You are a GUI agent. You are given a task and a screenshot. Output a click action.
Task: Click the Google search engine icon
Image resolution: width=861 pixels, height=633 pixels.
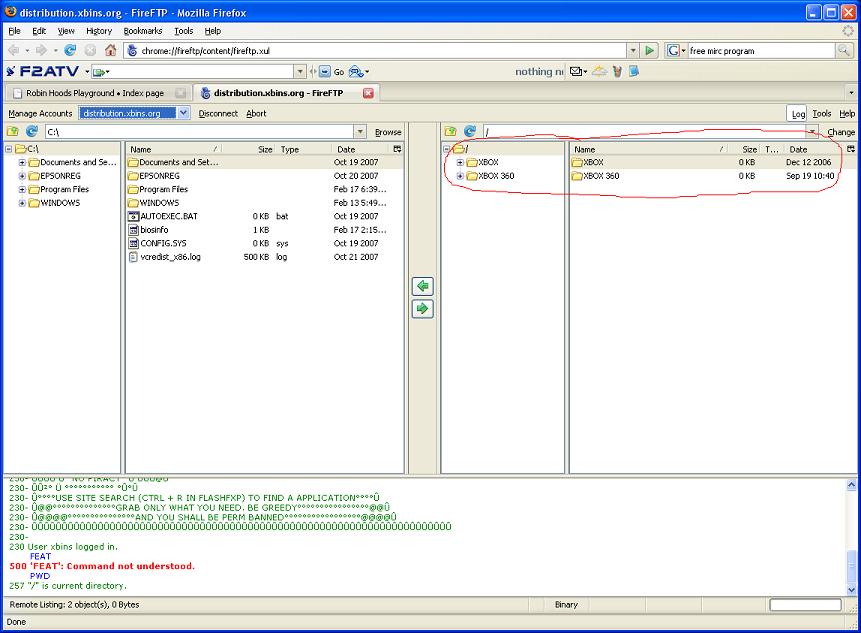click(x=673, y=51)
